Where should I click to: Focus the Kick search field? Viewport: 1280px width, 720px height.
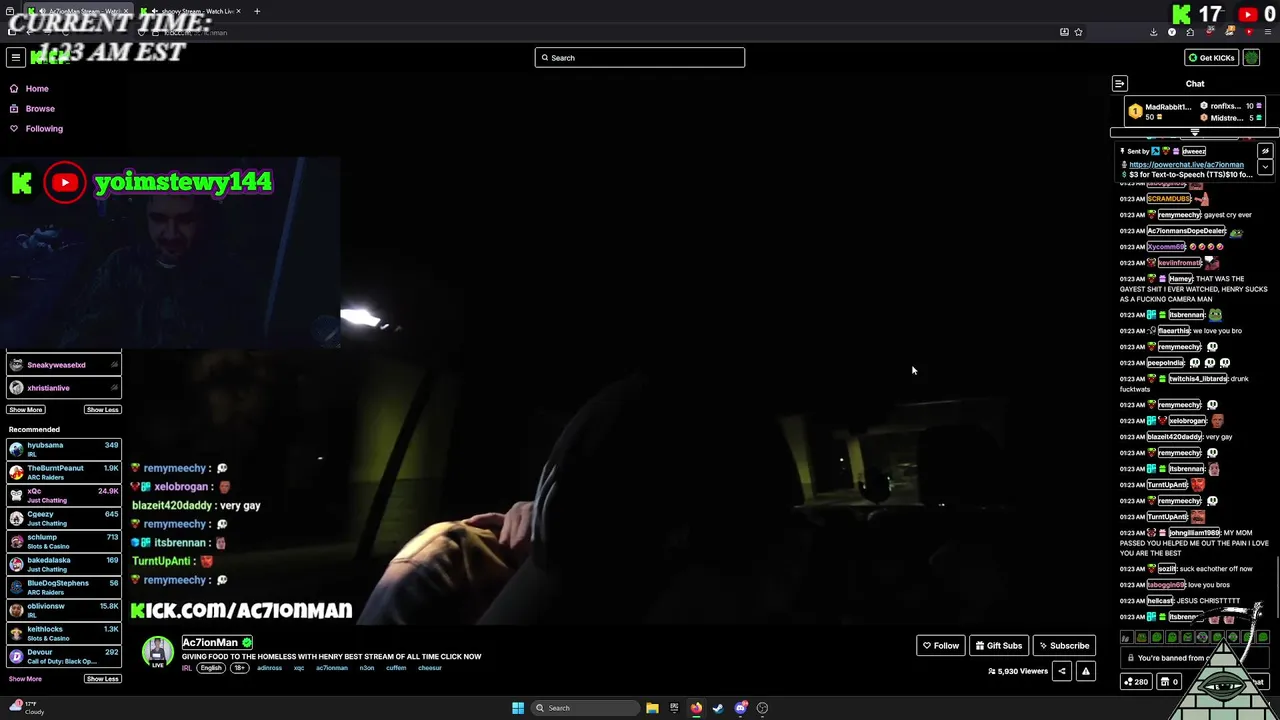pyautogui.click(x=640, y=58)
